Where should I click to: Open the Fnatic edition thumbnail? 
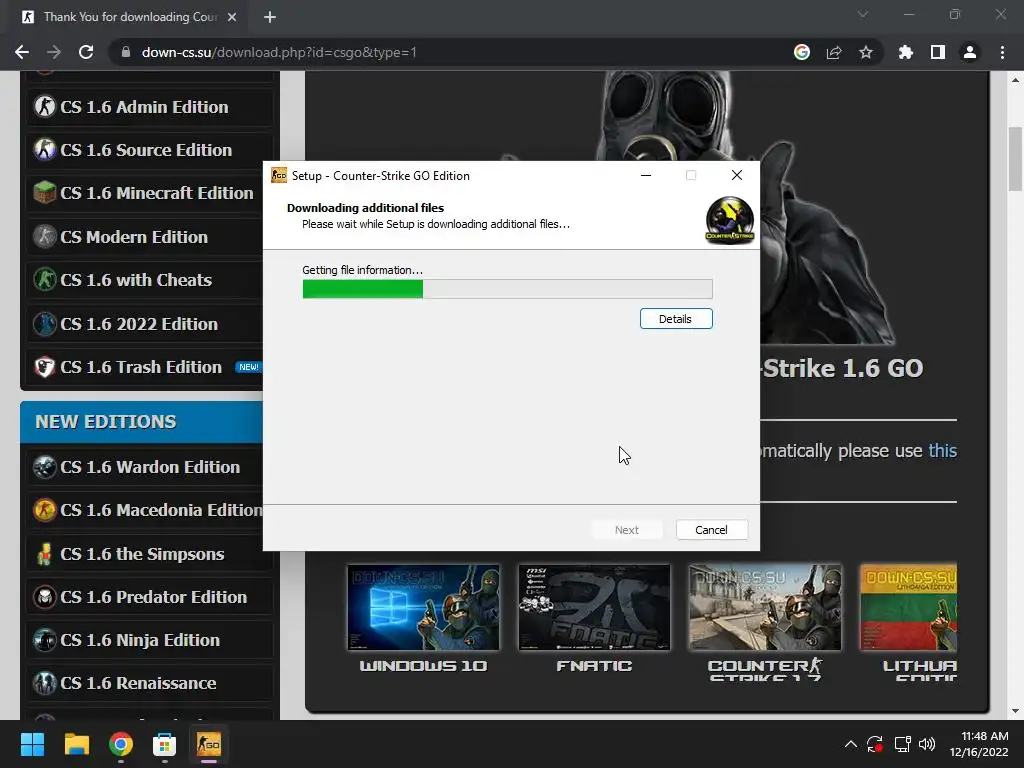[x=594, y=607]
